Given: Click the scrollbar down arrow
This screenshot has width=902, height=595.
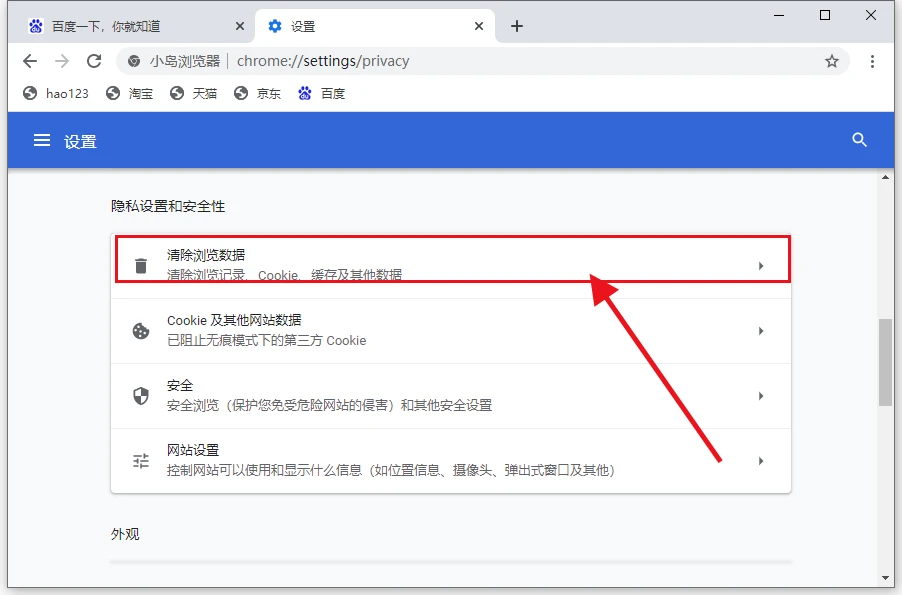Looking at the screenshot, I should (x=885, y=578).
